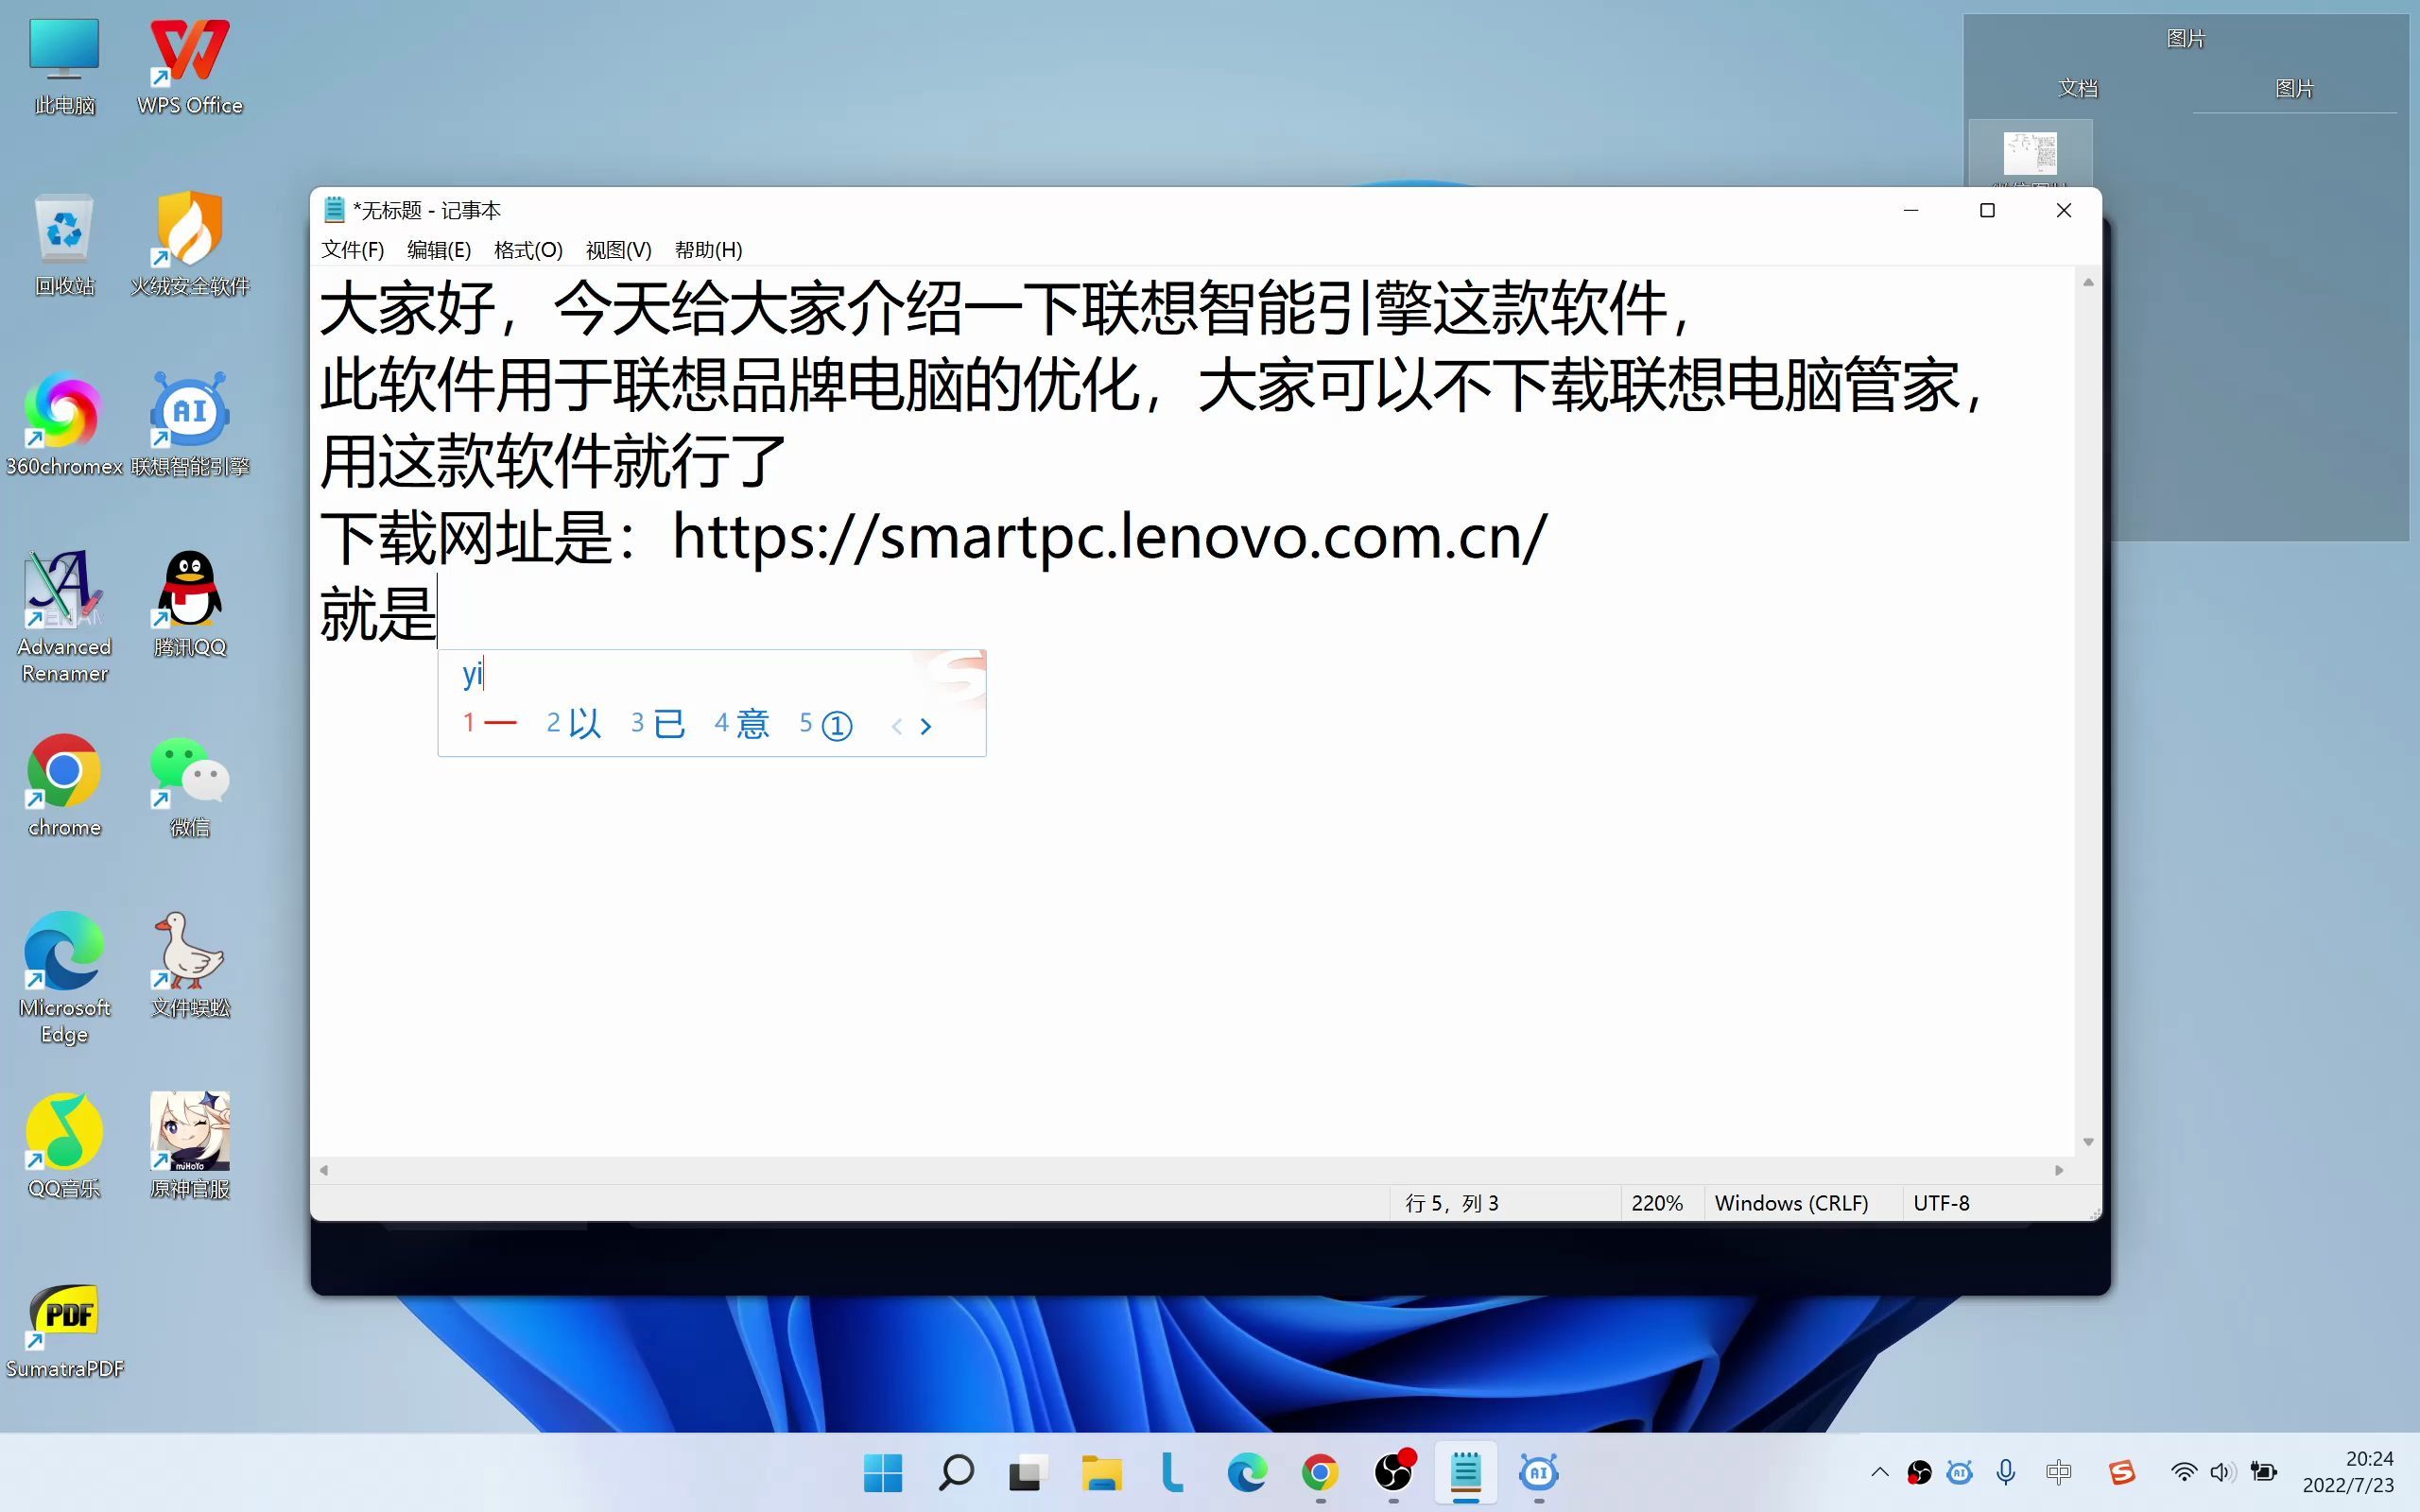Viewport: 2420px width, 1512px height.
Task: Open OBS recorder icon on taskbar
Action: [x=1394, y=1472]
